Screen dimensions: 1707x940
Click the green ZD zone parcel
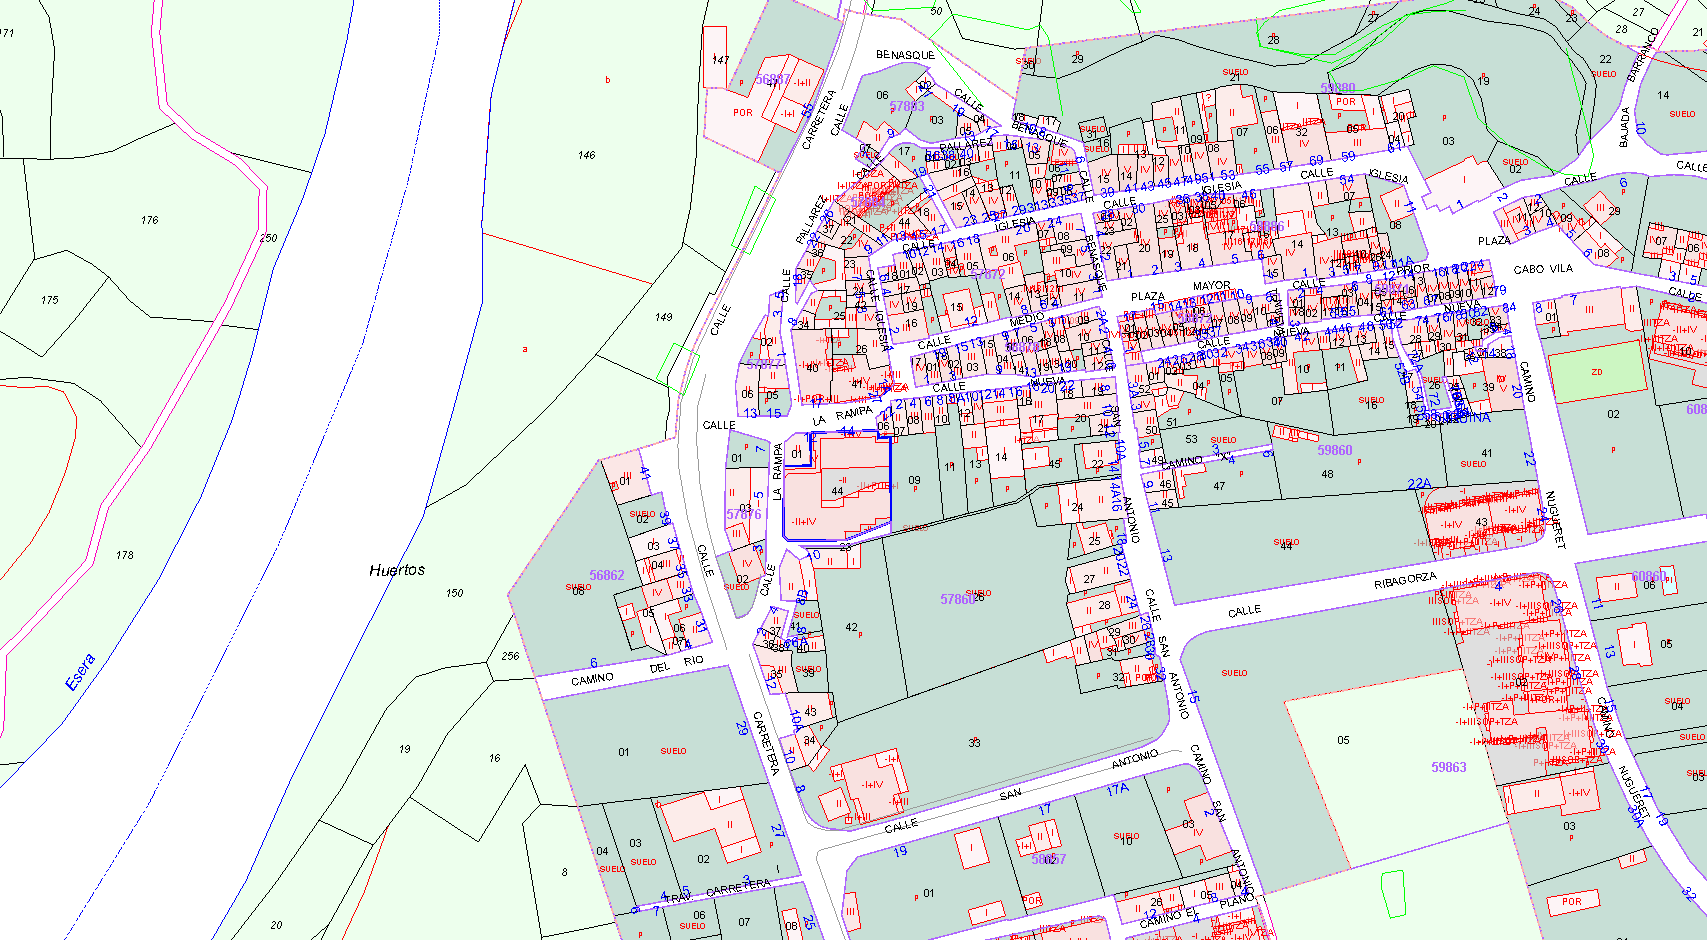1596,372
